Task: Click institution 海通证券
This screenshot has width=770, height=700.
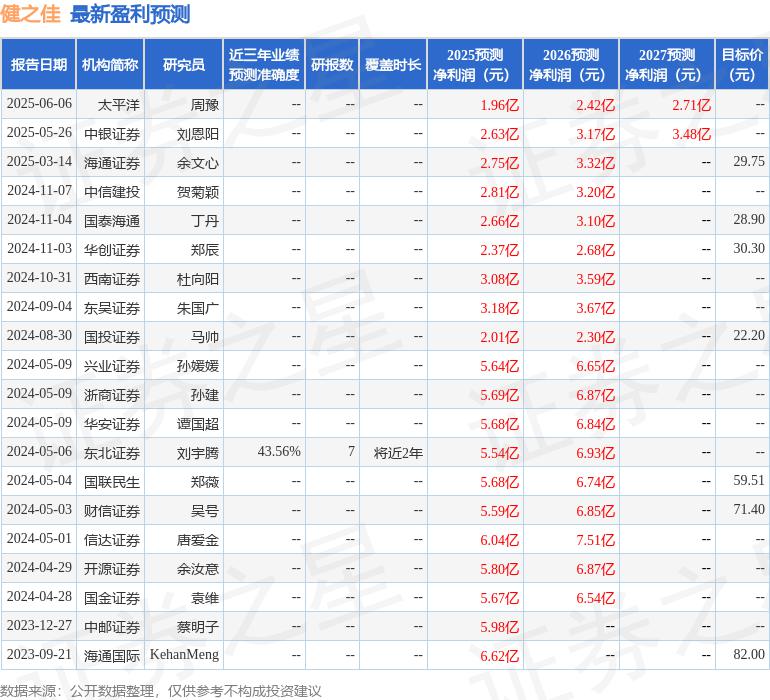Action: point(111,163)
